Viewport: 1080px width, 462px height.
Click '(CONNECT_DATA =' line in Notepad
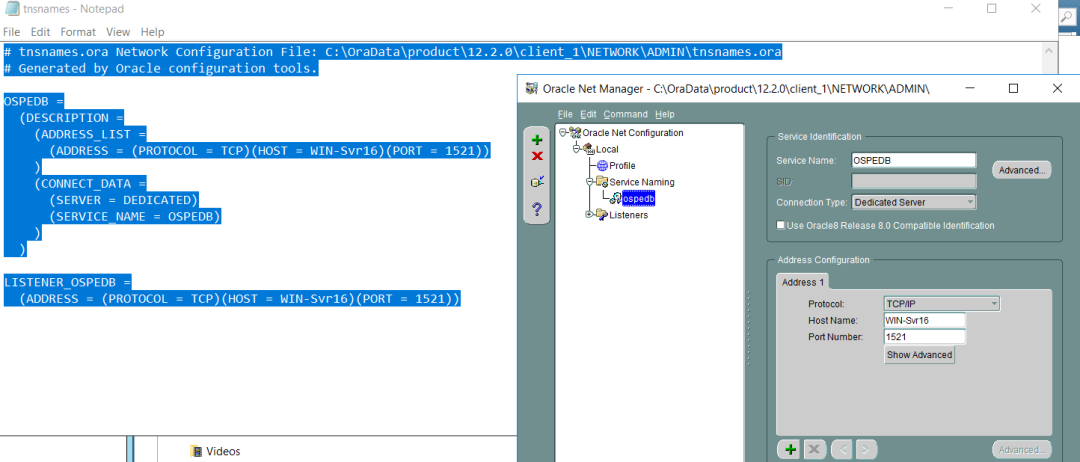pos(90,184)
